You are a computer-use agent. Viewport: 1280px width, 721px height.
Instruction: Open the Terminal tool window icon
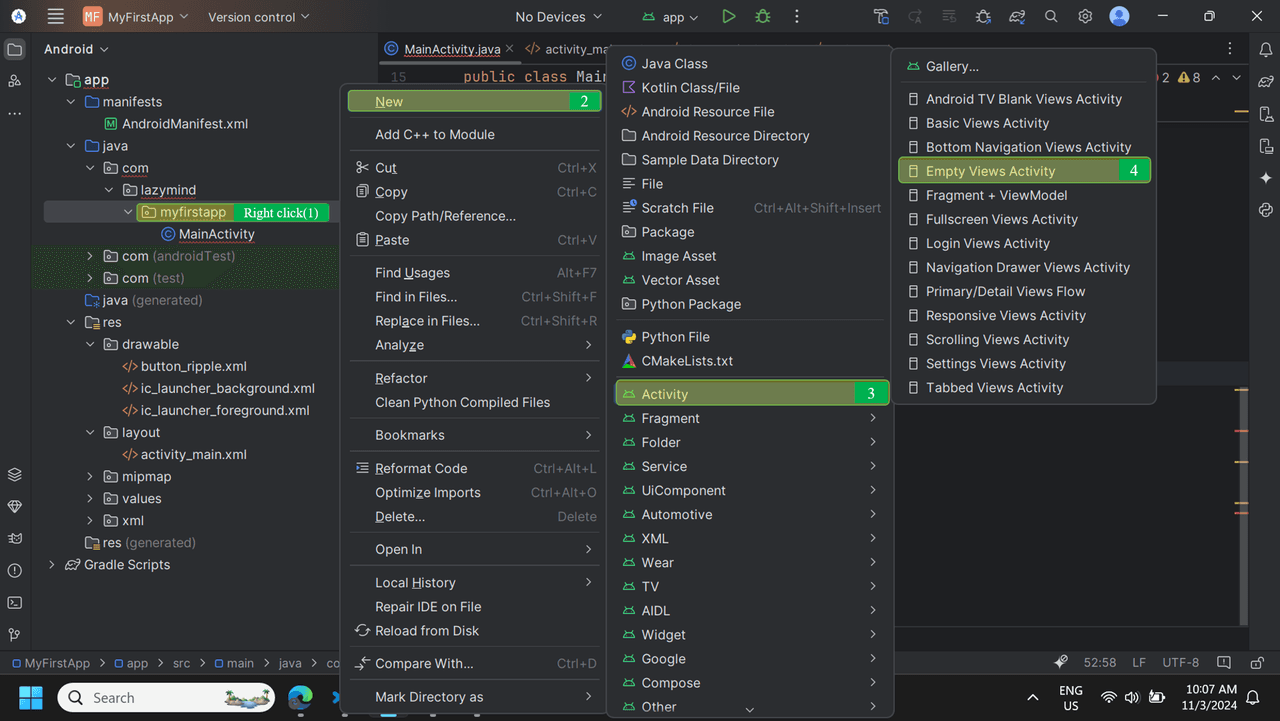14,603
